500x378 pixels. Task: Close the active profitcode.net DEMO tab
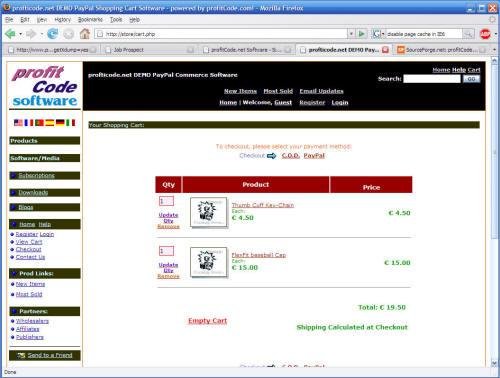point(385,50)
